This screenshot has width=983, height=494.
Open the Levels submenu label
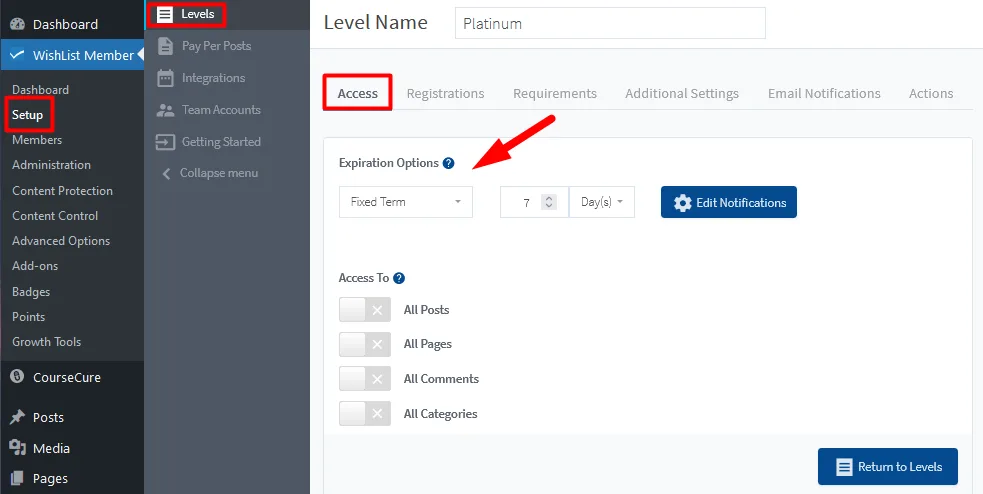197,14
